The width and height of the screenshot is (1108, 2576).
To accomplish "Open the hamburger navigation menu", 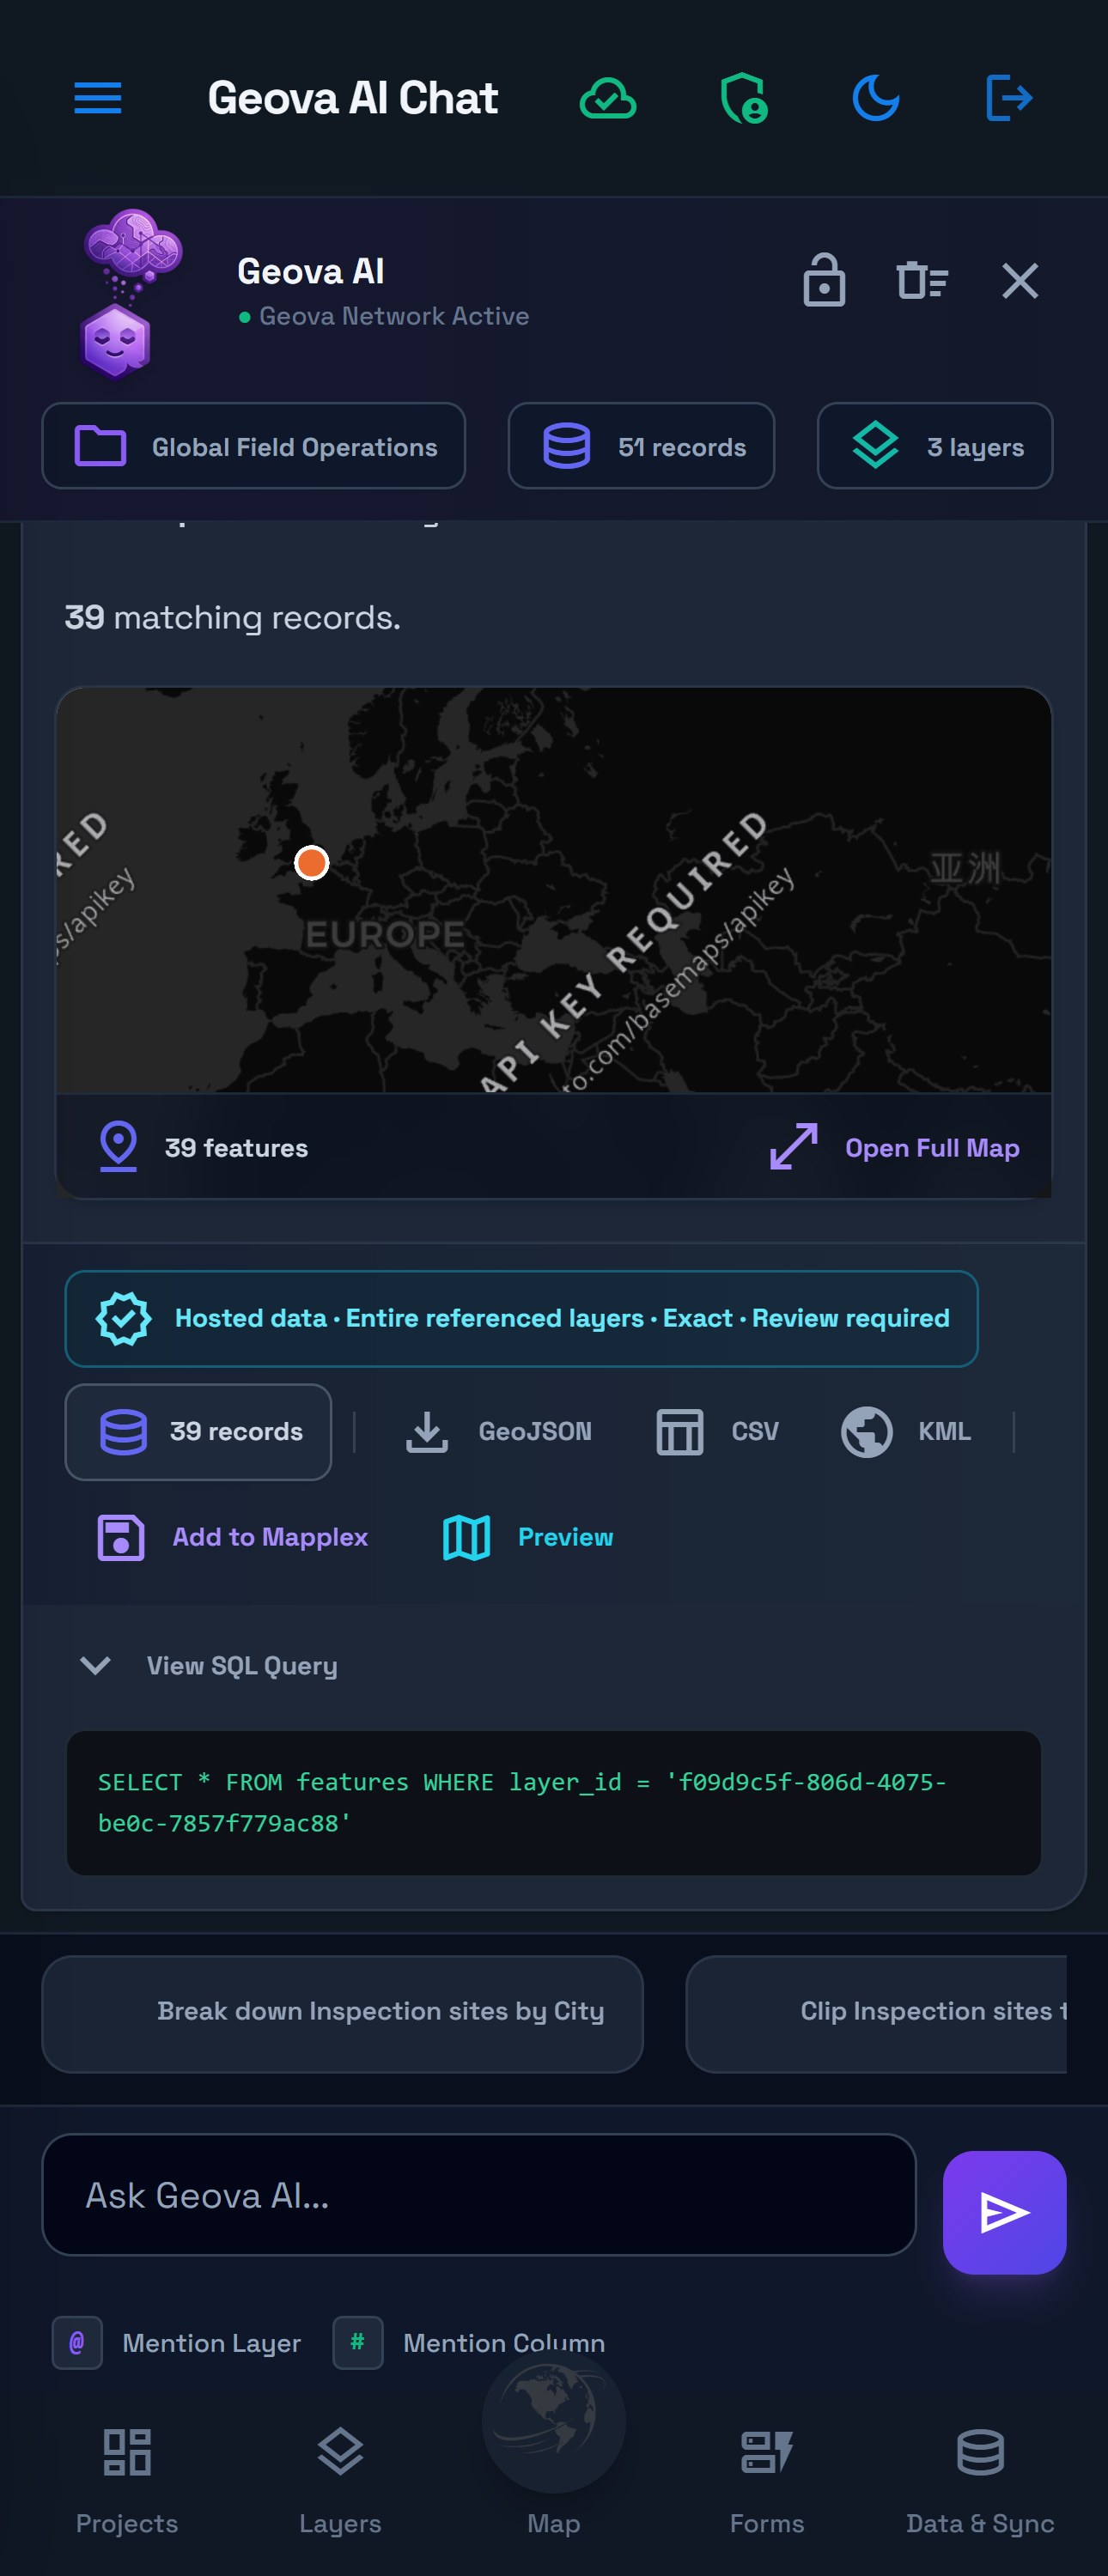I will pos(98,98).
